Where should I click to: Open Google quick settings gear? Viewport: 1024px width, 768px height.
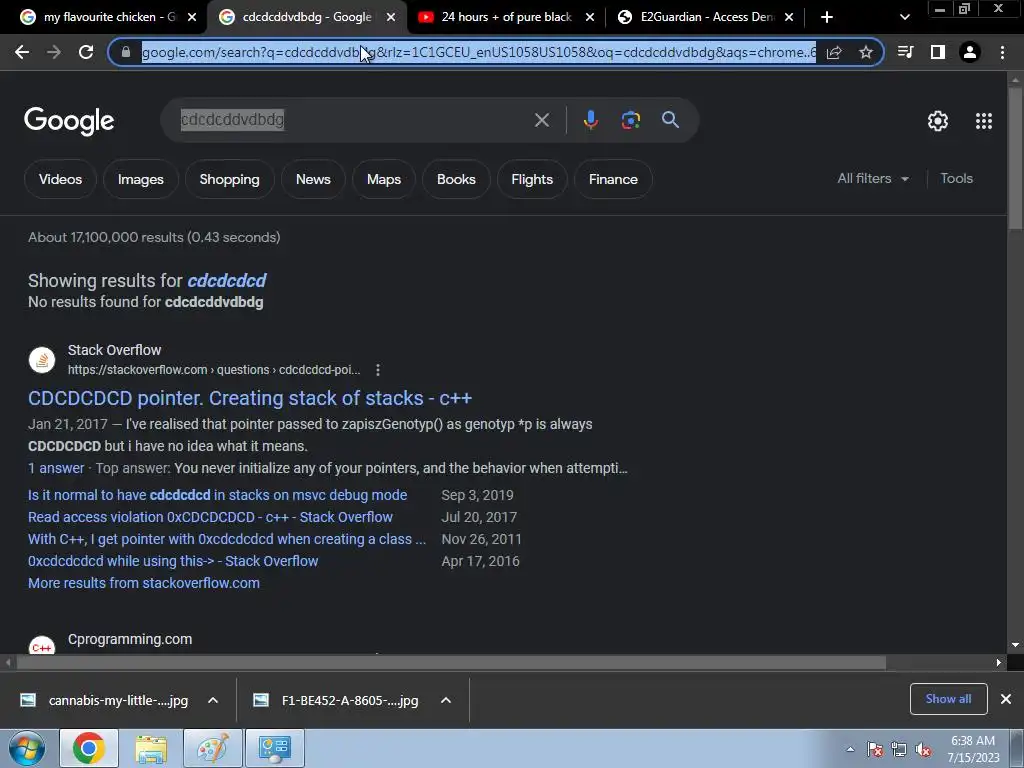(x=938, y=121)
